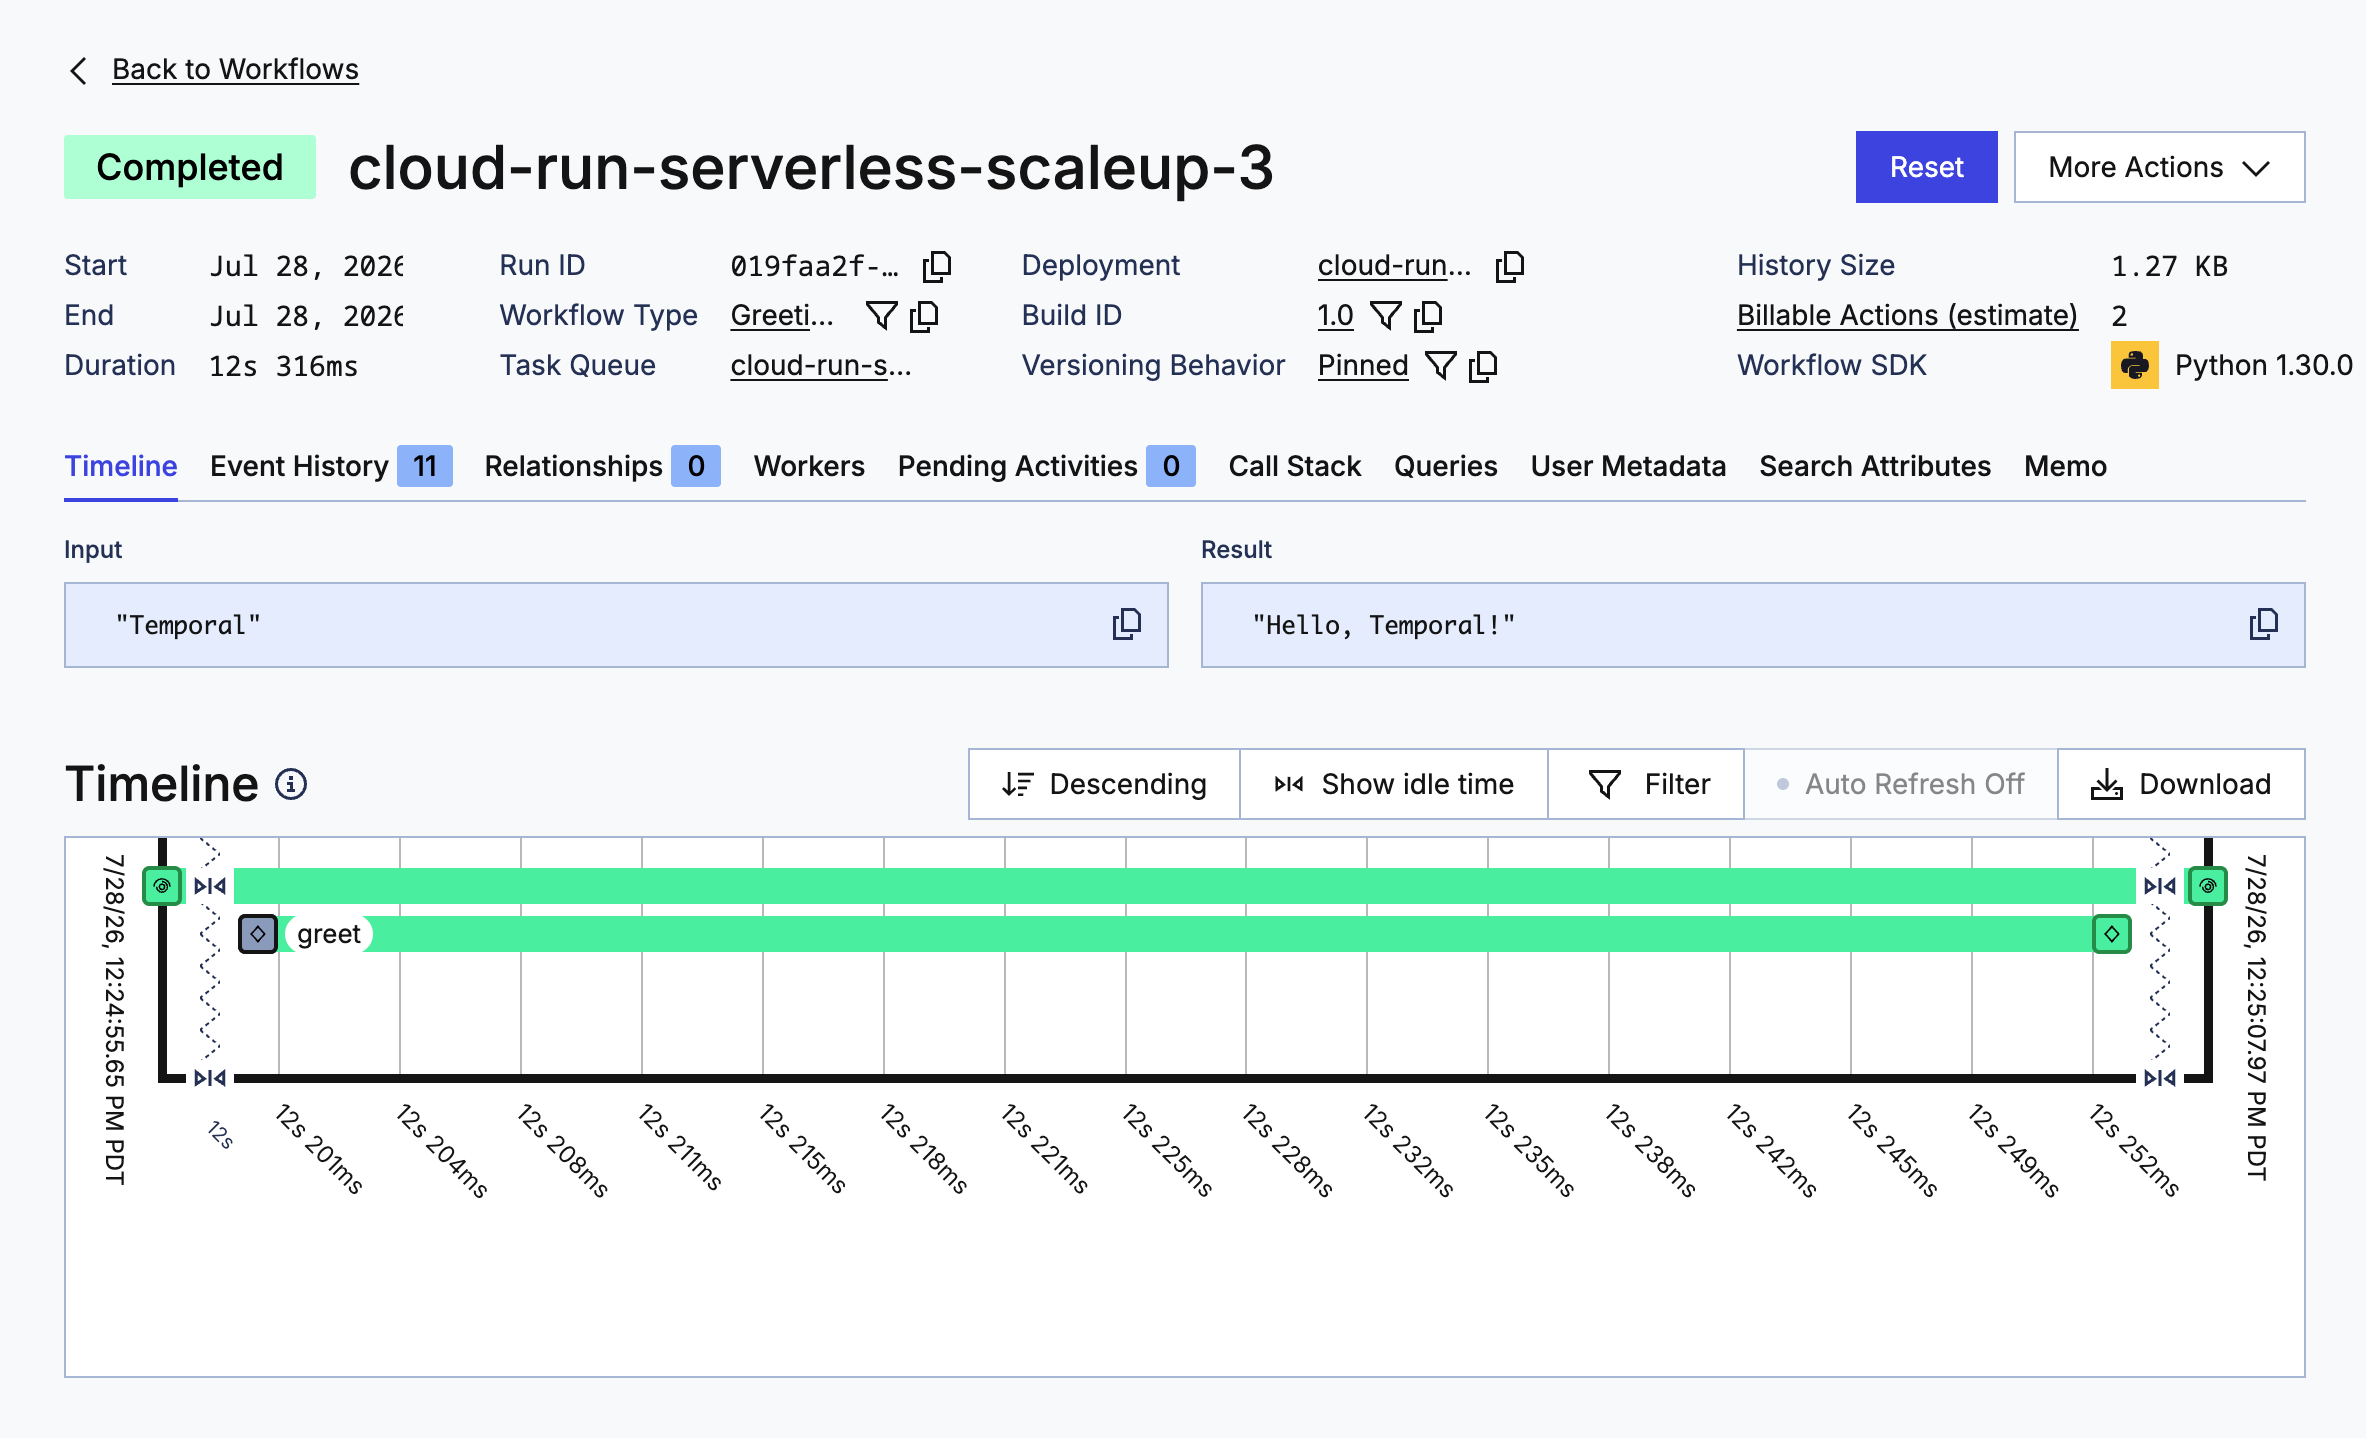Viewport: 2366px width, 1438px height.
Task: Open the cloud-run-s... task queue link
Action: 821,366
